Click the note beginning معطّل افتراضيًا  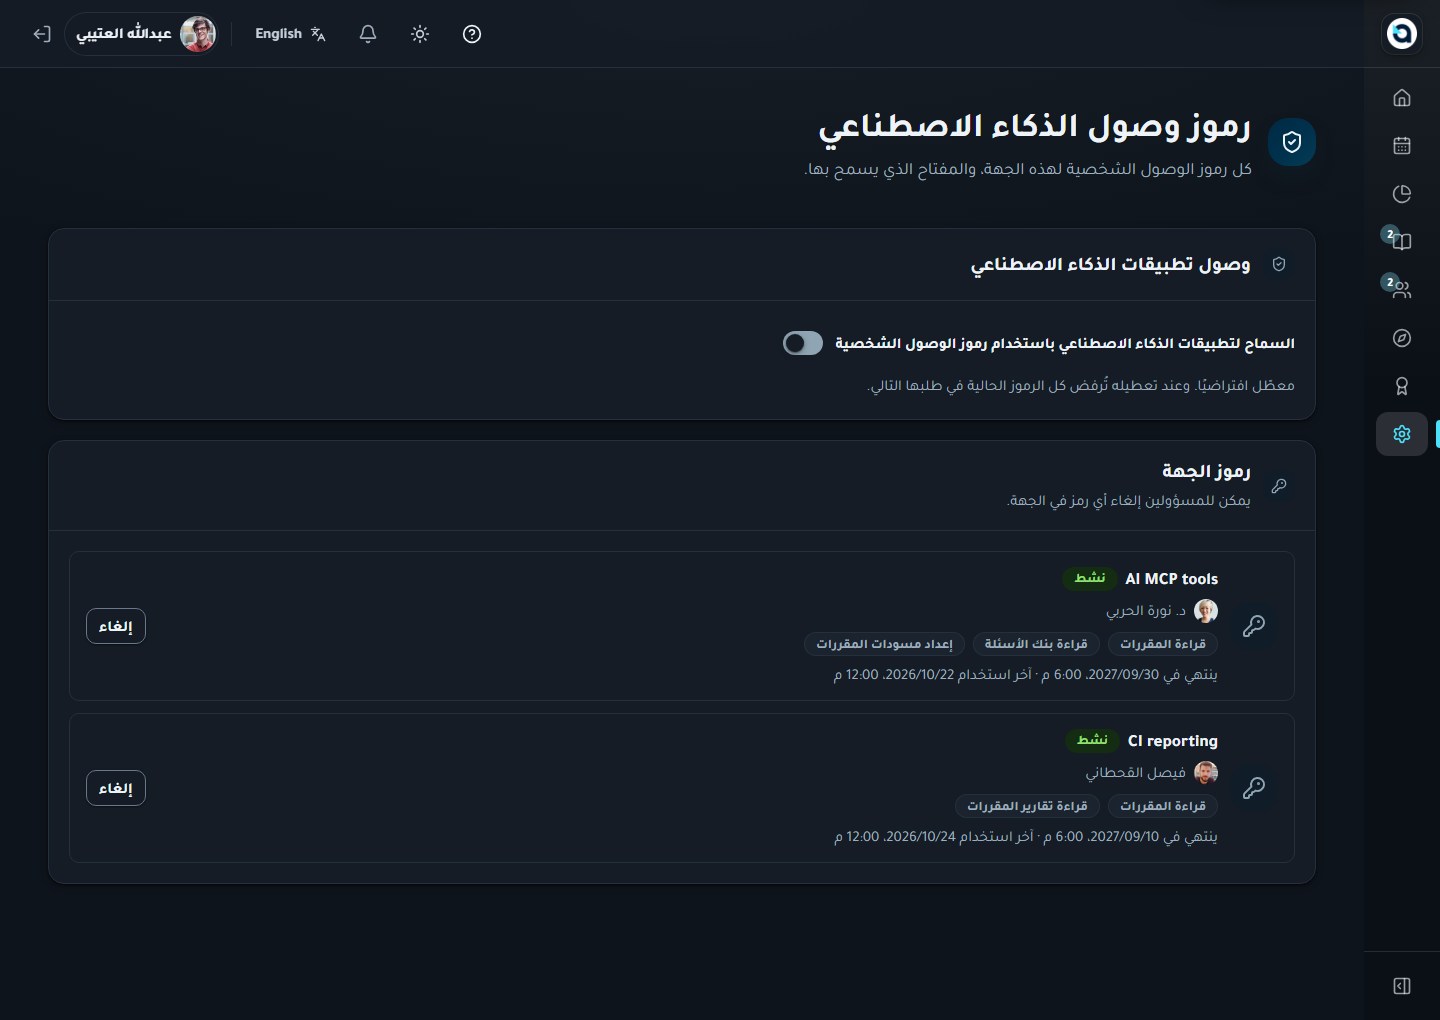[1081, 386]
